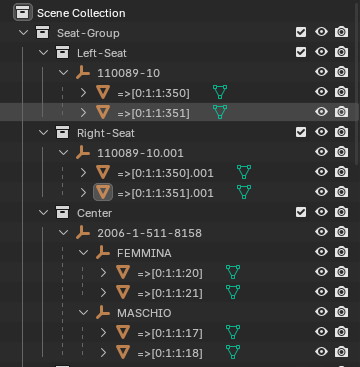Select the 110089-10.001 object name

click(140, 153)
